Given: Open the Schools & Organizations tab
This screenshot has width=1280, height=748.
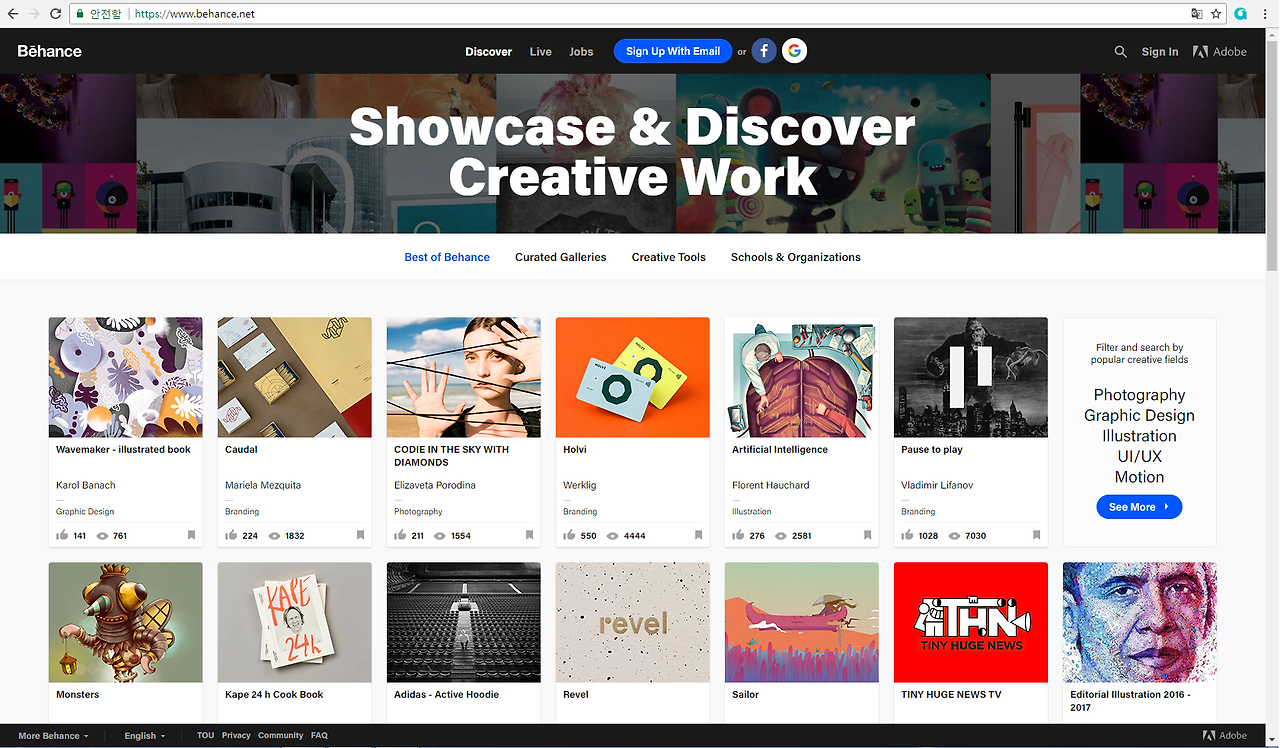Looking at the screenshot, I should [796, 257].
